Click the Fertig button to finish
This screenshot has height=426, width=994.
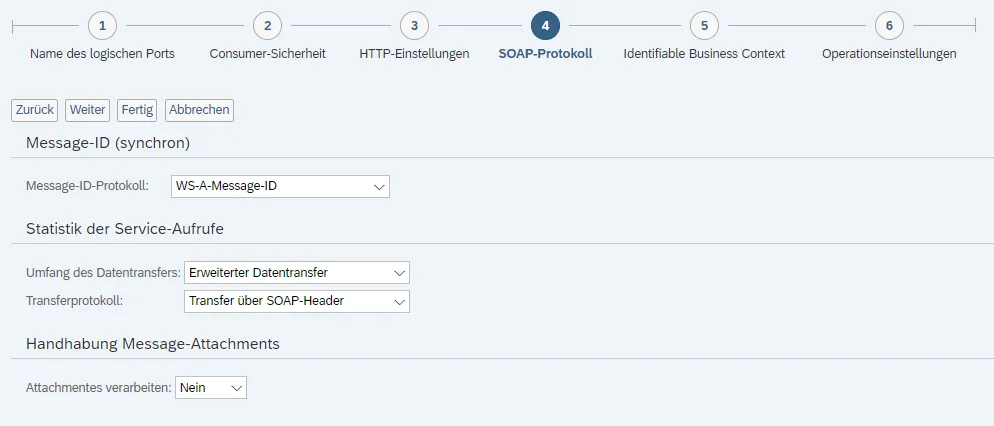(138, 110)
